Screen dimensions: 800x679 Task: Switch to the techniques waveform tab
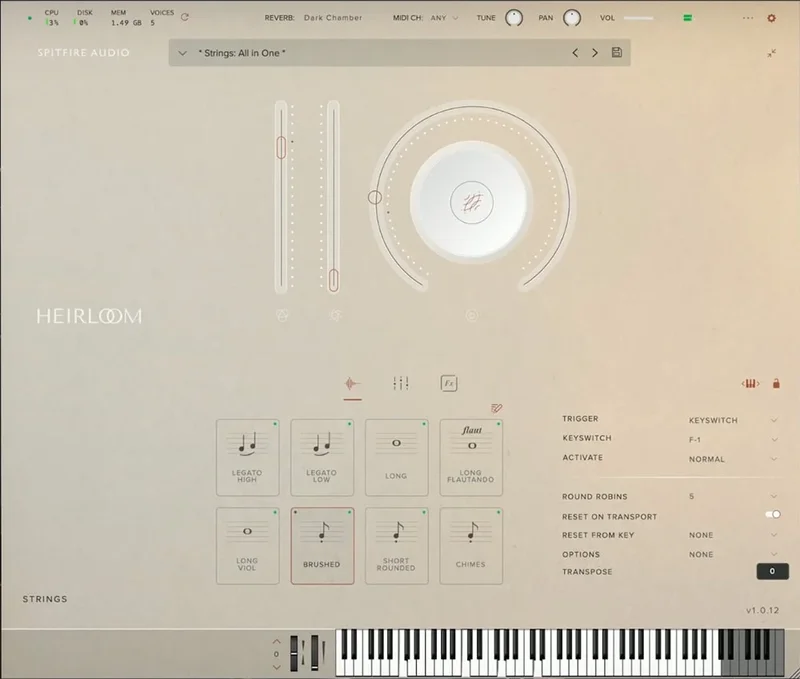[352, 384]
